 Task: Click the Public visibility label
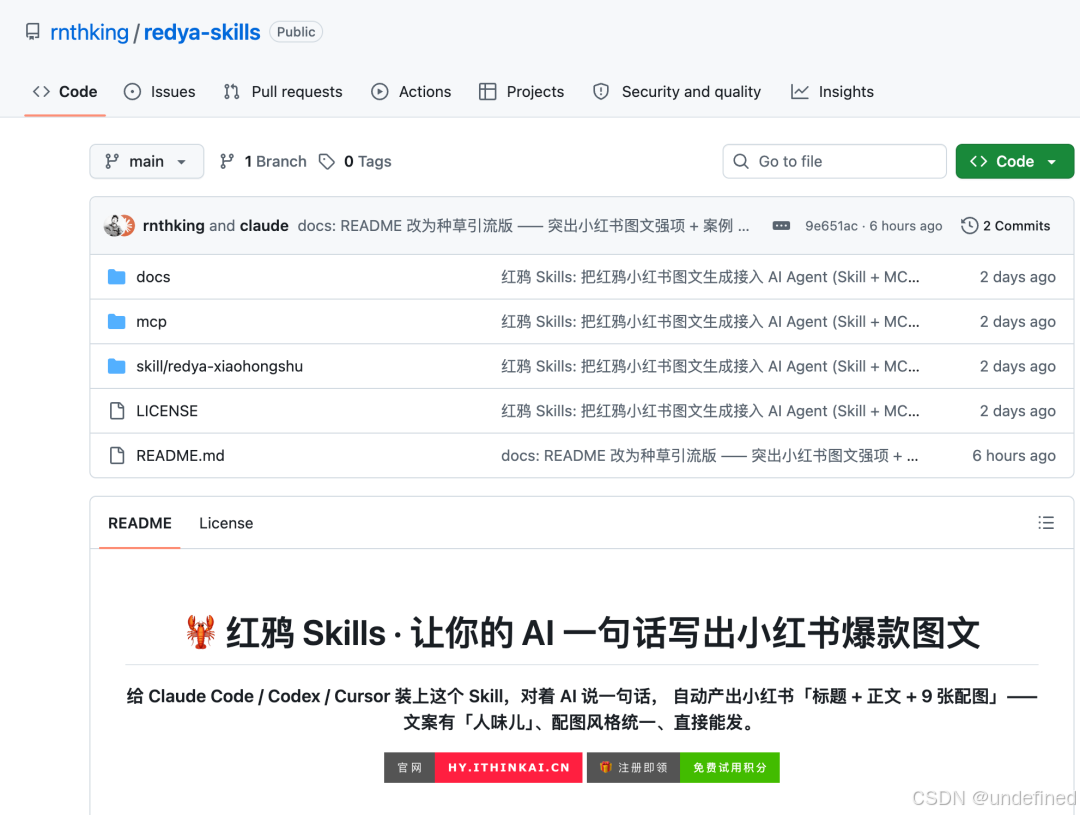(296, 32)
